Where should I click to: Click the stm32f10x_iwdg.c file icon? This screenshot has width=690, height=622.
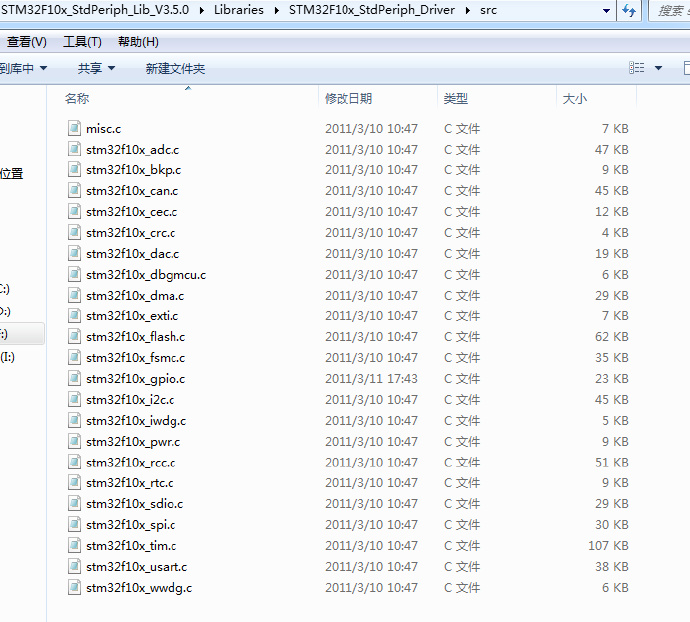coord(74,420)
